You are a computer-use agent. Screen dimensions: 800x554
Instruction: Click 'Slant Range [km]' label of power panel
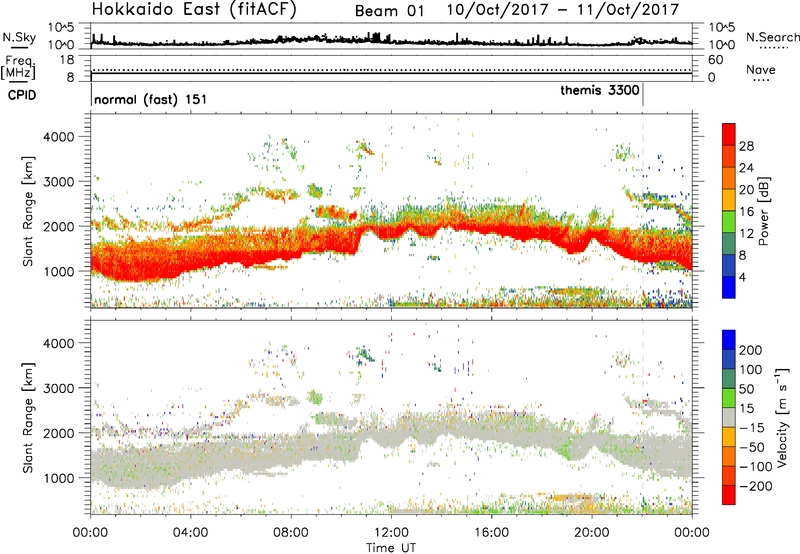29,211
